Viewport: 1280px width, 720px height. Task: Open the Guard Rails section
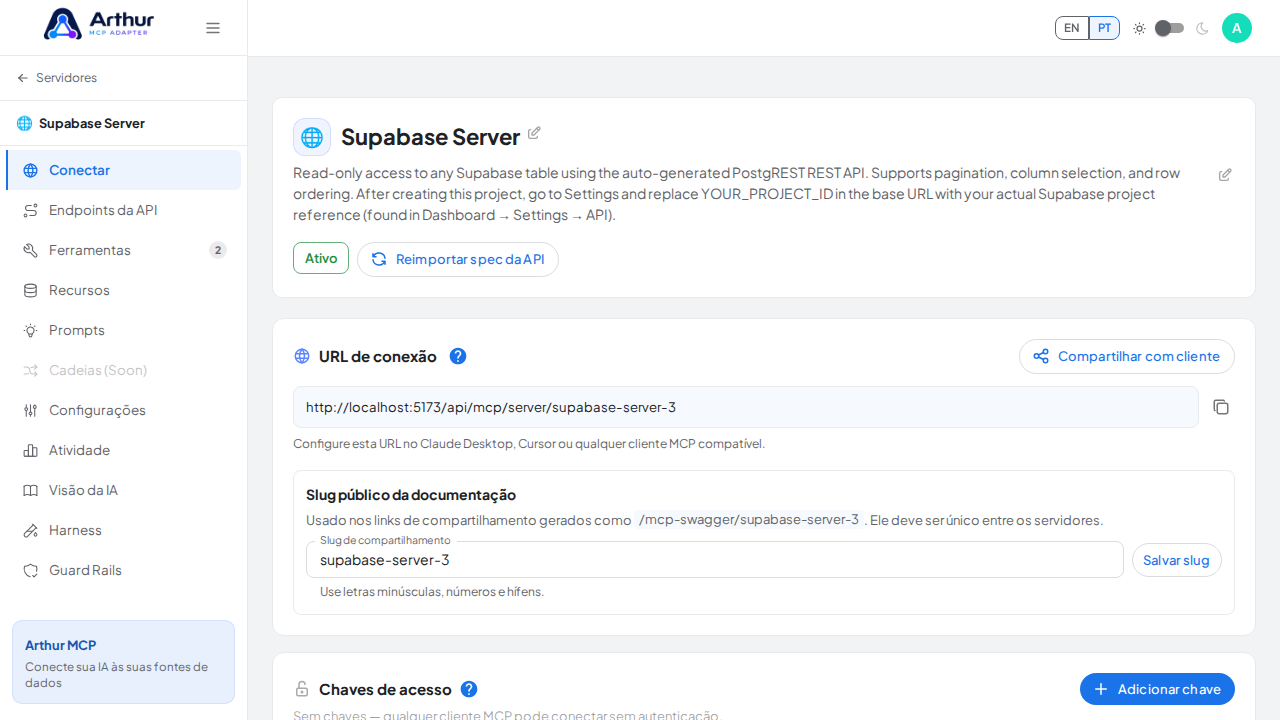[124, 570]
